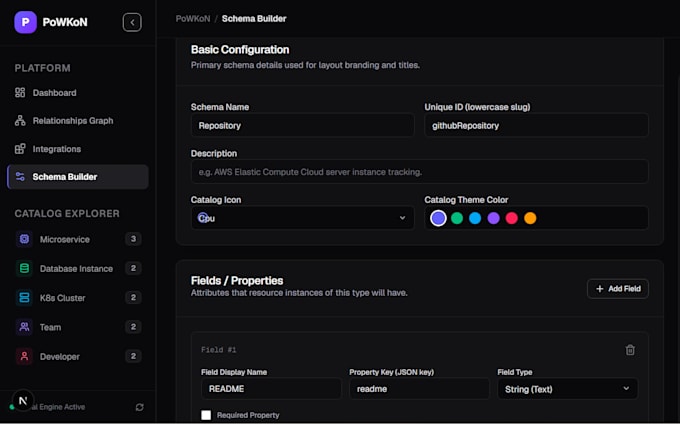Click the Unique ID slug input field
680x424 pixels.
click(536, 125)
